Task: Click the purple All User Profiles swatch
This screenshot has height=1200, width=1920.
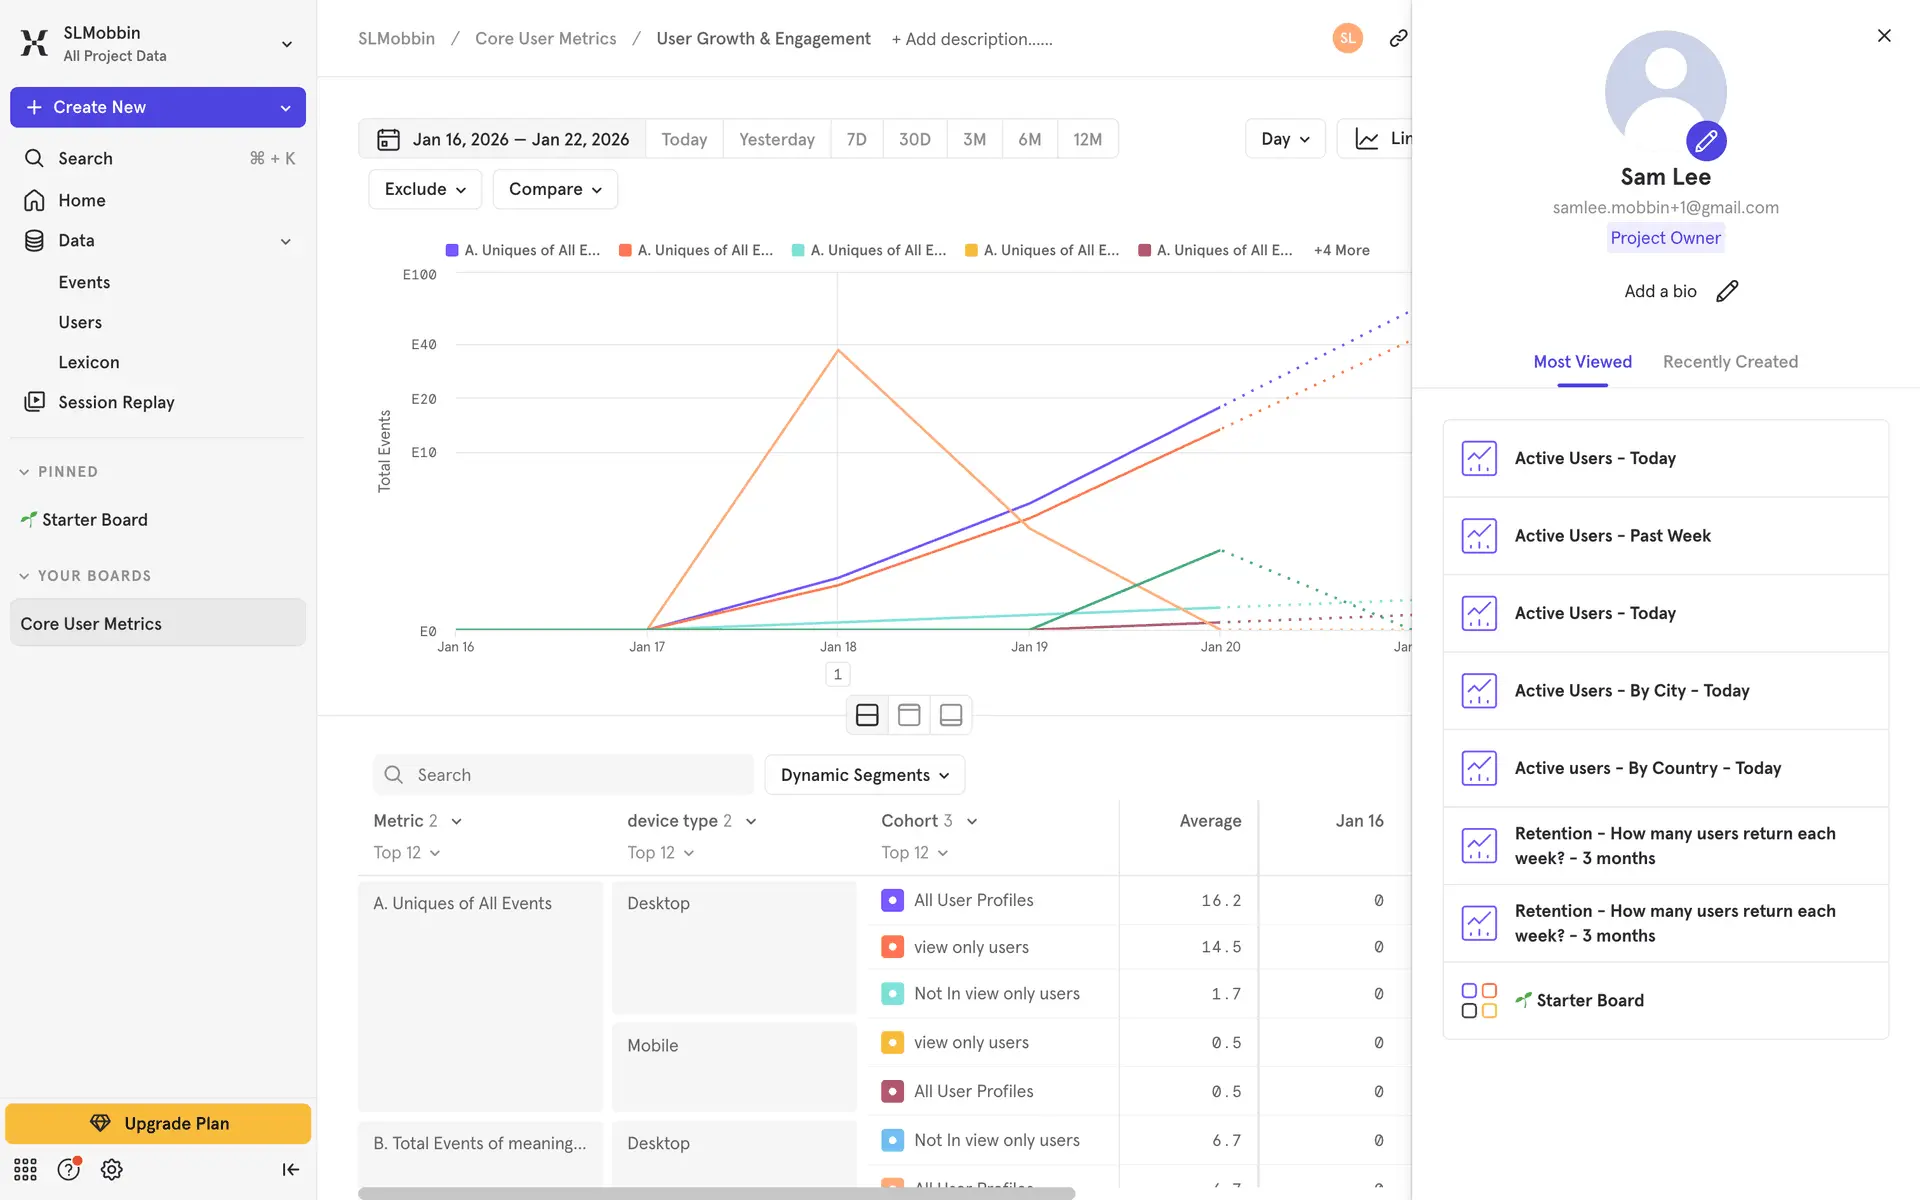Action: click(x=892, y=900)
